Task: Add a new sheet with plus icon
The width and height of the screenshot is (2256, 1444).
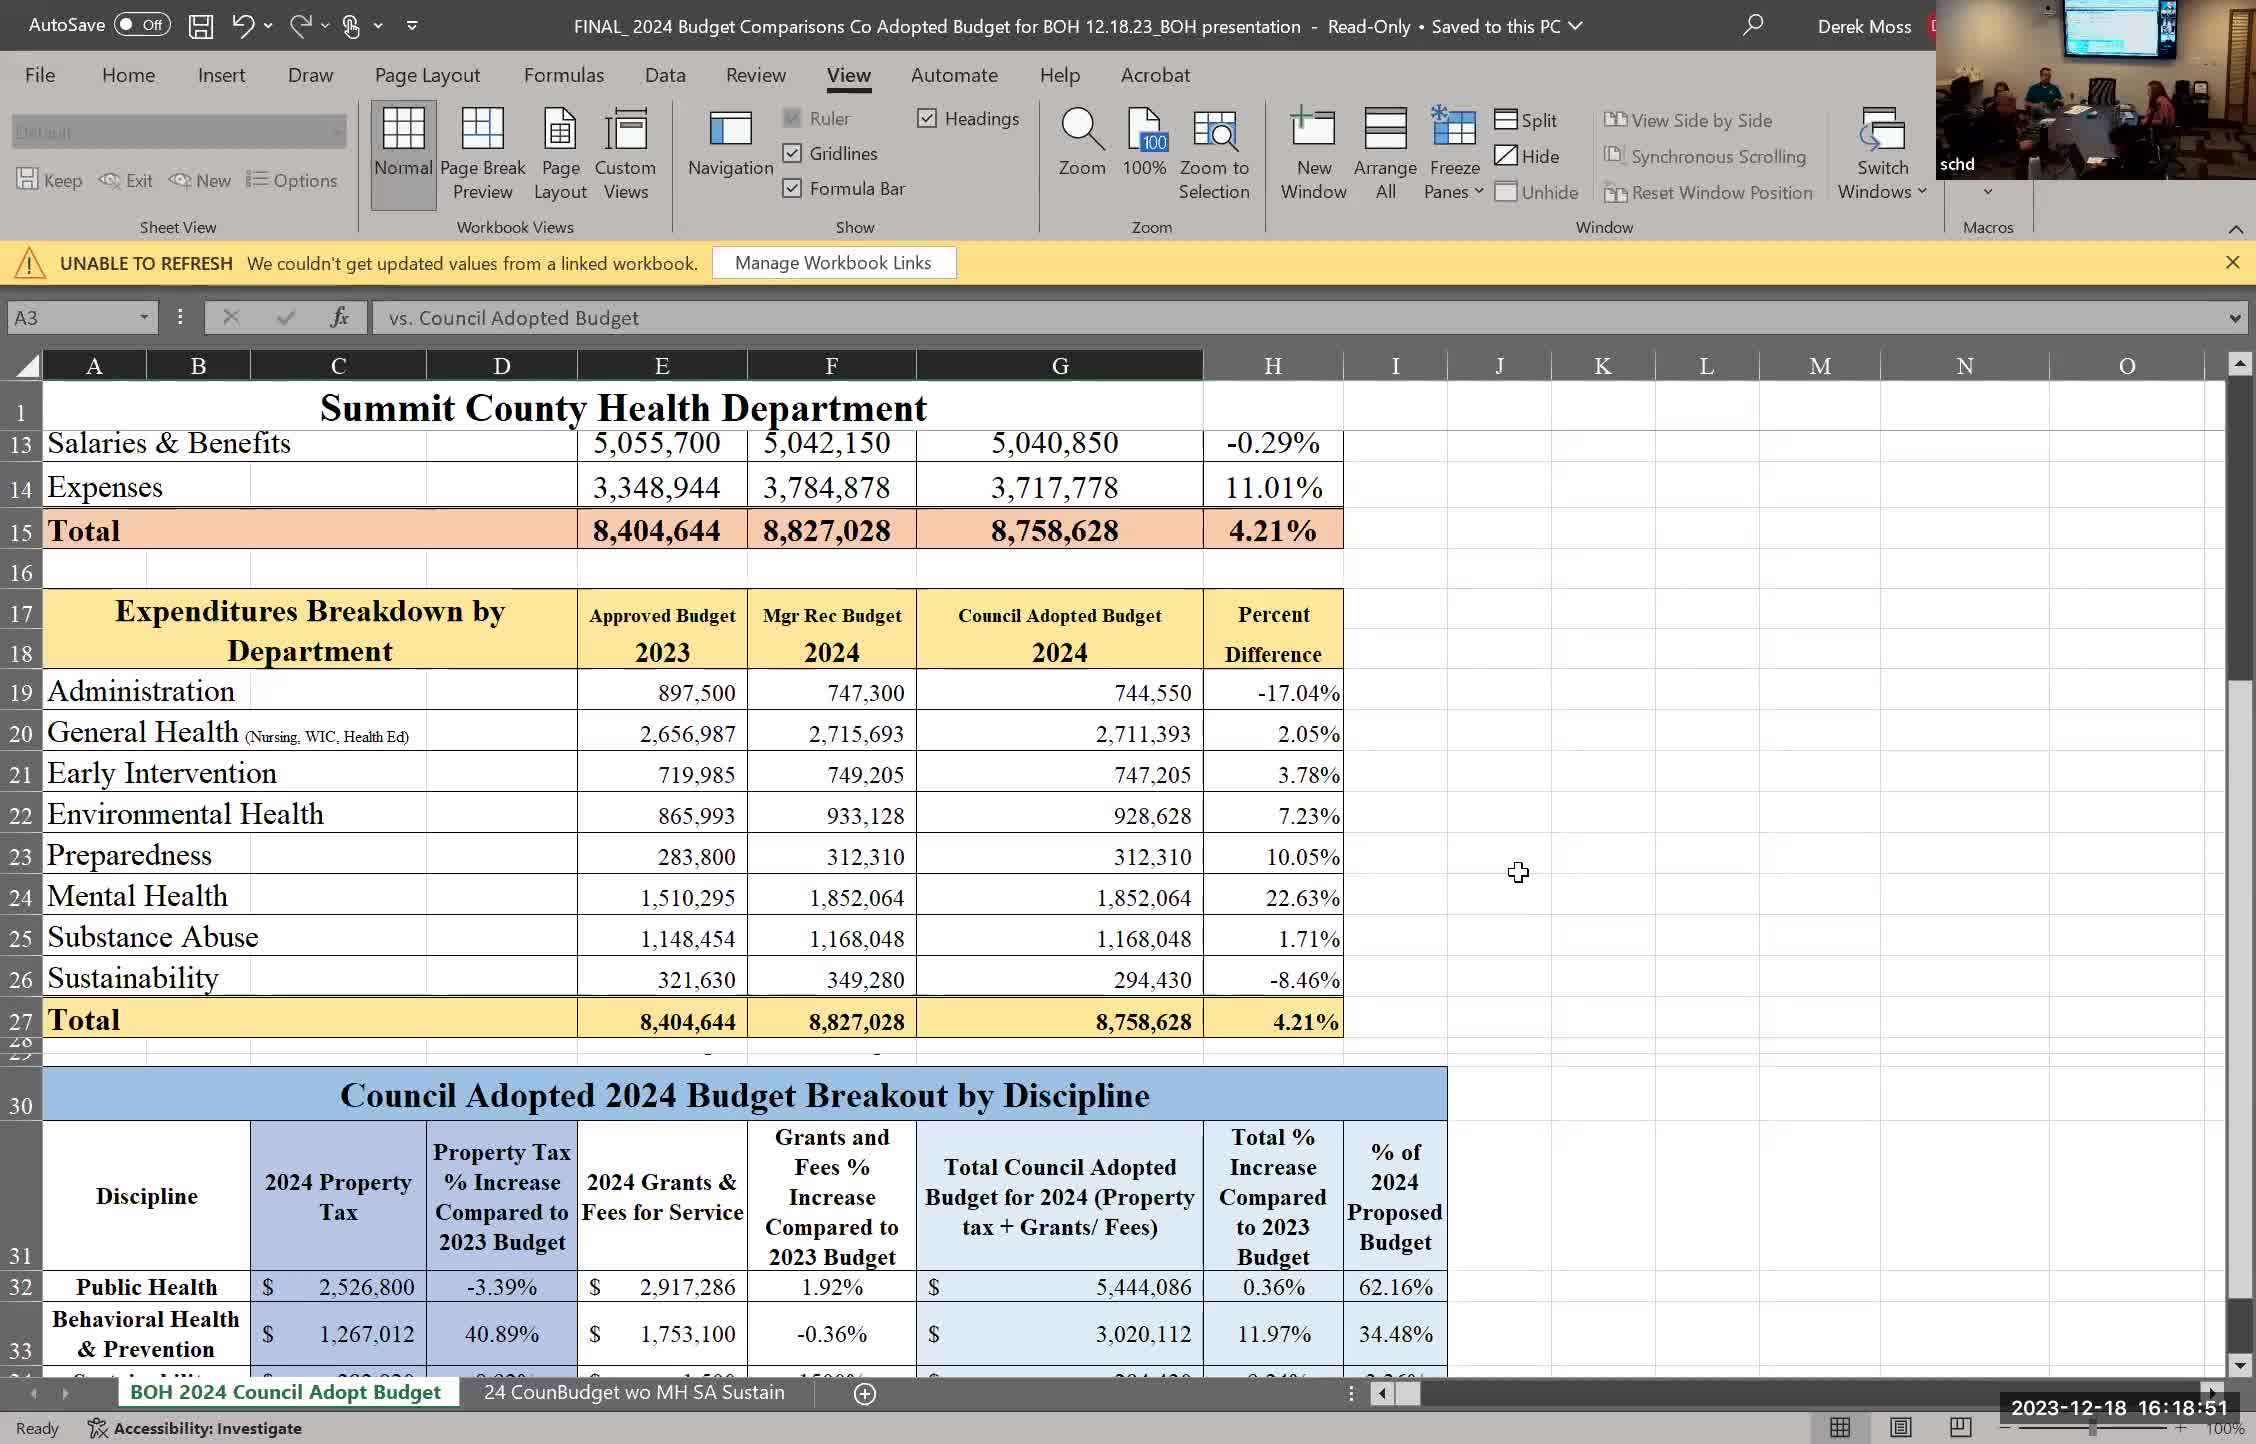Action: coord(865,1393)
